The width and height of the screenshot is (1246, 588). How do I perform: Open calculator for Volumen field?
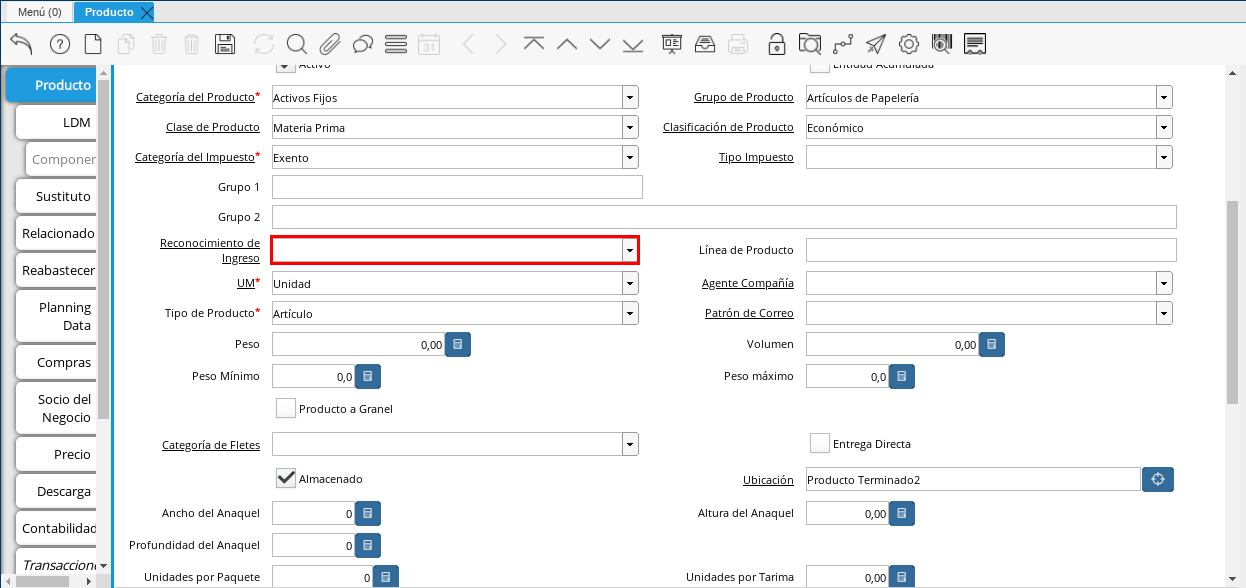[x=992, y=344]
